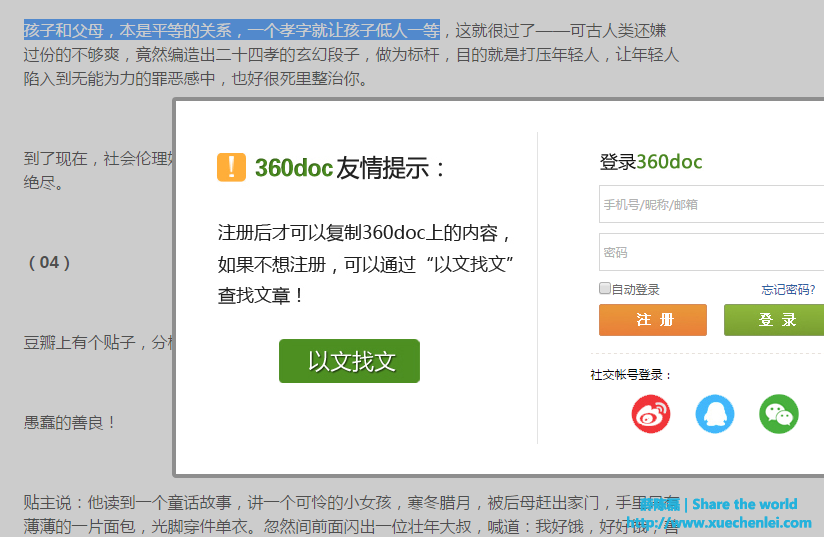
Task: Enable the 自动登录 checkbox
Action: point(605,288)
